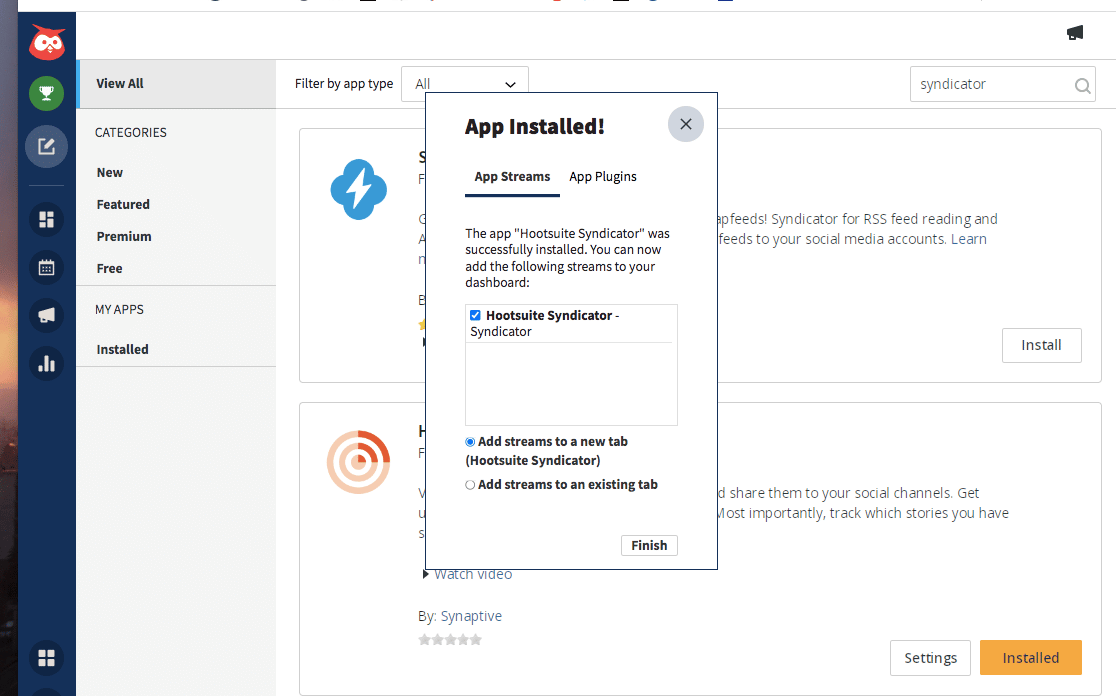Image resolution: width=1116 pixels, height=696 pixels.
Task: Click the star rating under Synaptive
Action: click(x=450, y=640)
